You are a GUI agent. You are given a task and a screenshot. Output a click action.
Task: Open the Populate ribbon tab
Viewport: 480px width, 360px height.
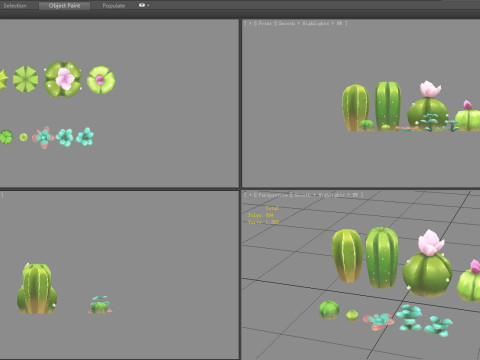tap(114, 6)
